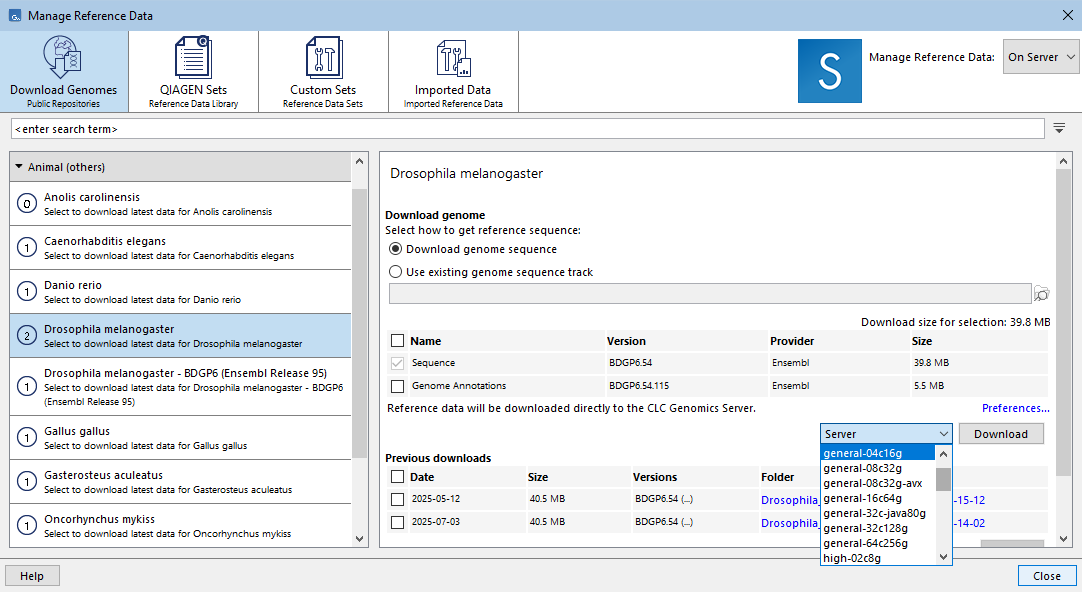Browse for an existing genome sequence track
This screenshot has height=592, width=1082.
pos(1041,293)
